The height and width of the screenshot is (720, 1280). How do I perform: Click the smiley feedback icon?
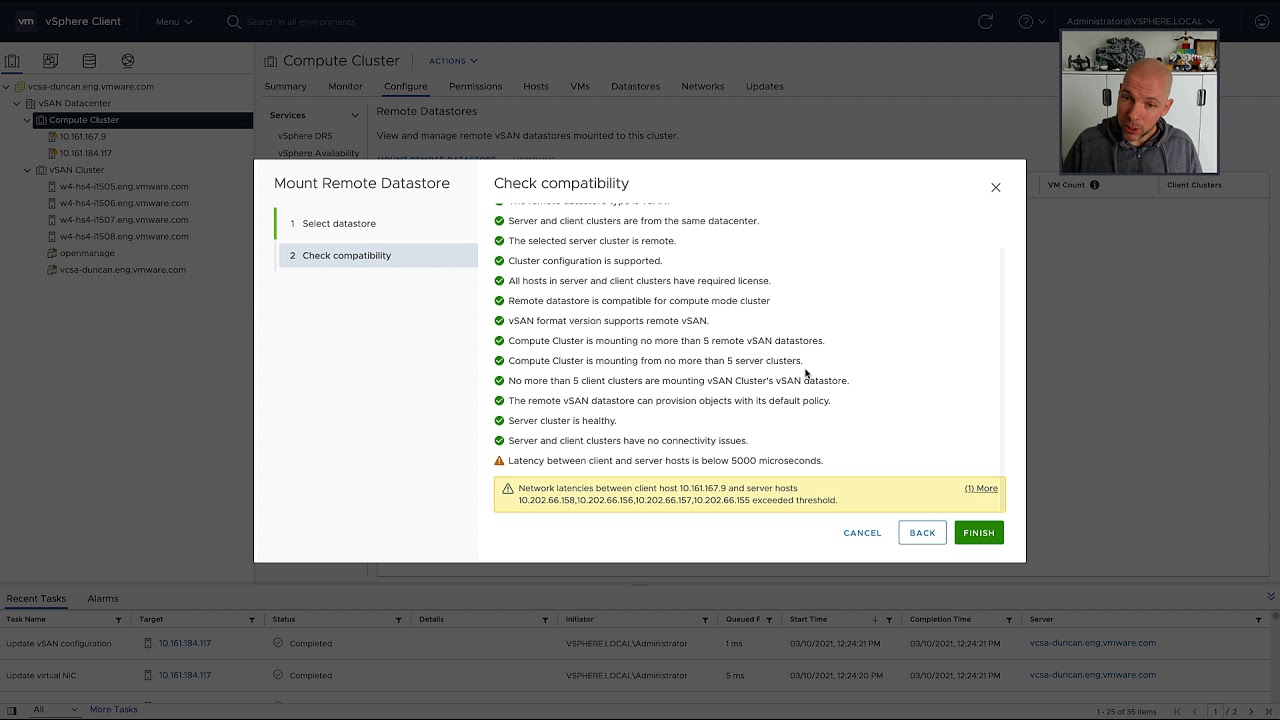1262,21
